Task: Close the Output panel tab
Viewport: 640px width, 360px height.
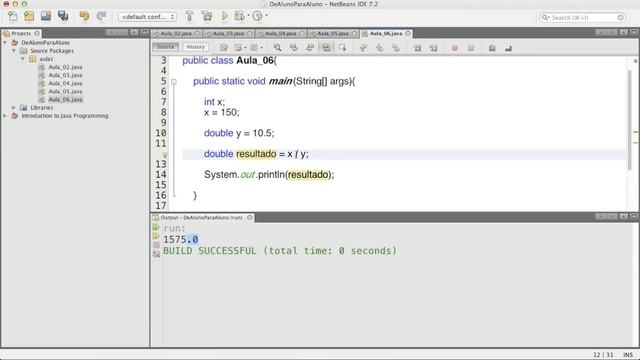Action: (250, 218)
